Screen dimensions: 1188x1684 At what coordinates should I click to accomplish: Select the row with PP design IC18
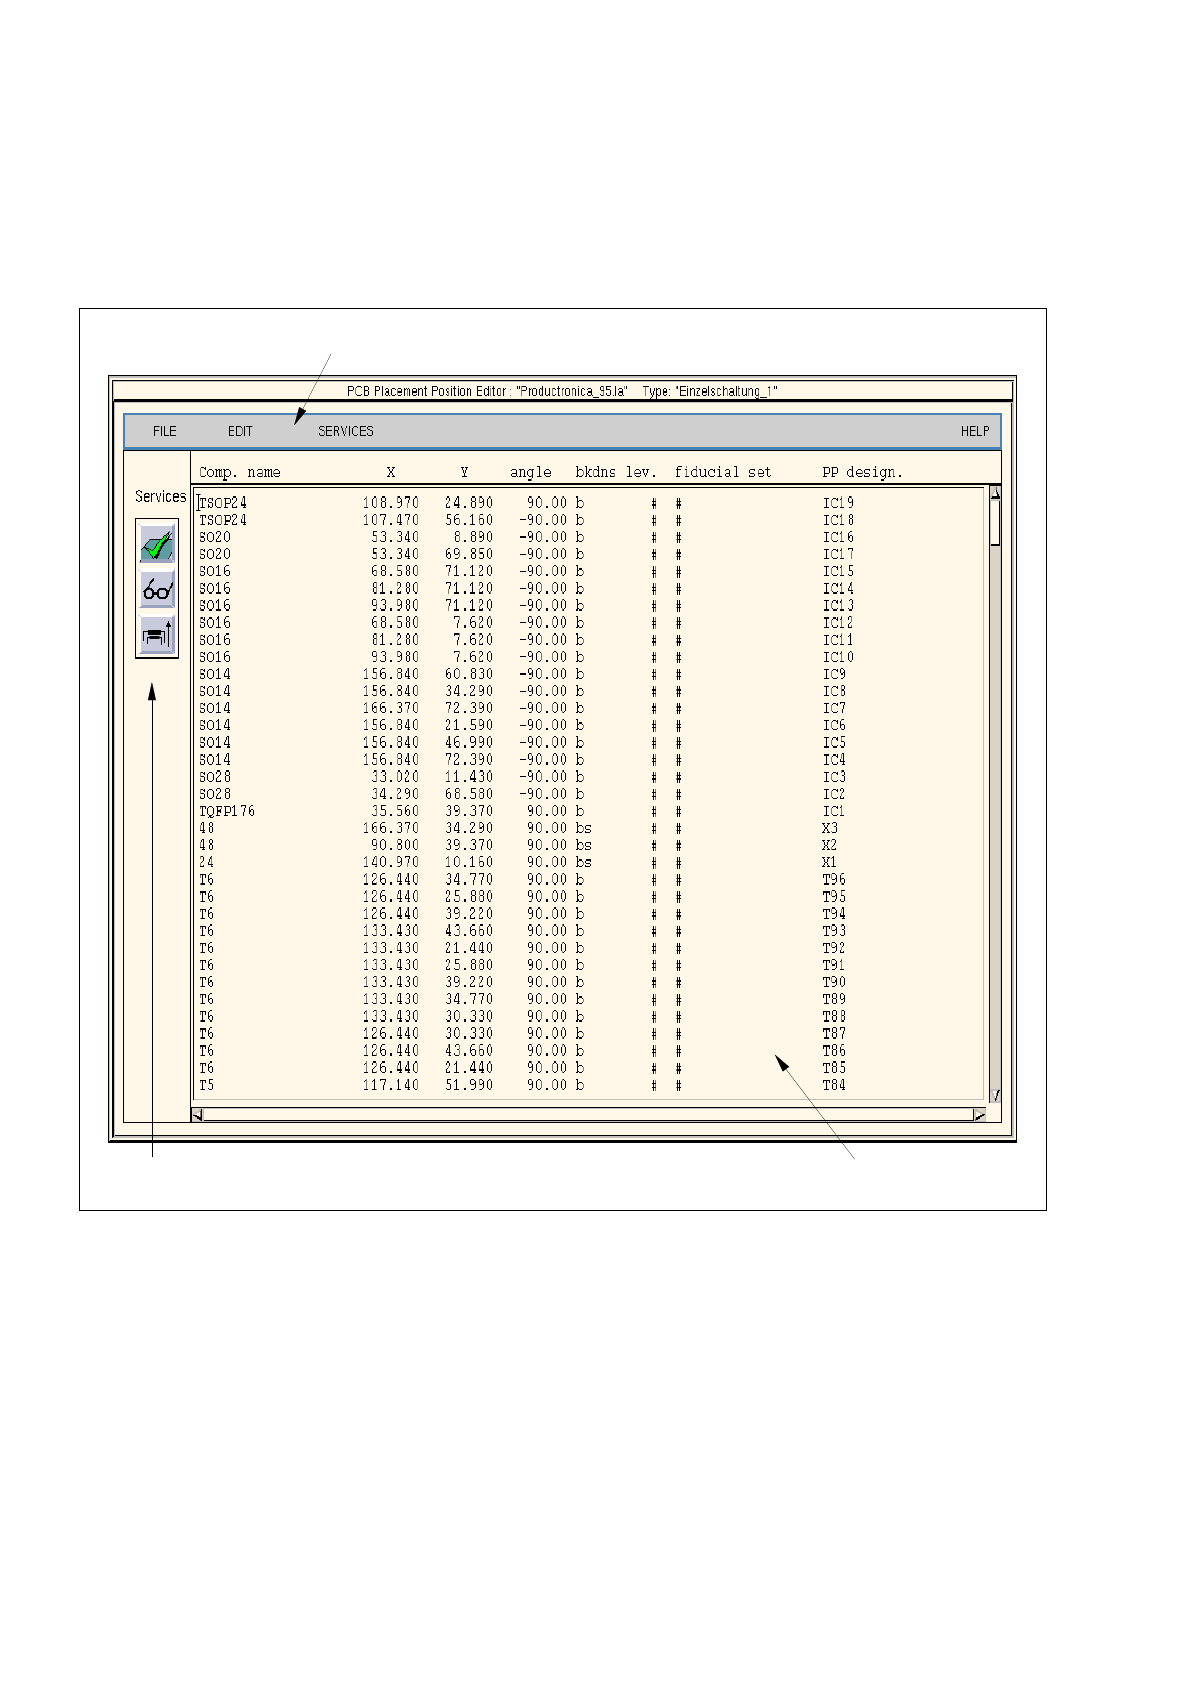pyautogui.click(x=590, y=520)
